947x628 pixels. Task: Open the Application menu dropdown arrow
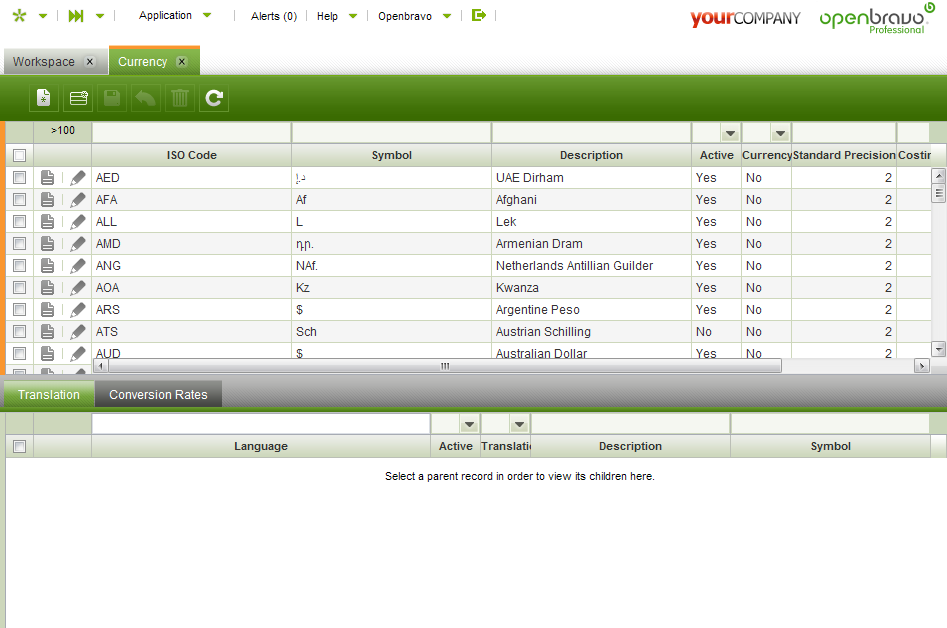pyautogui.click(x=207, y=16)
